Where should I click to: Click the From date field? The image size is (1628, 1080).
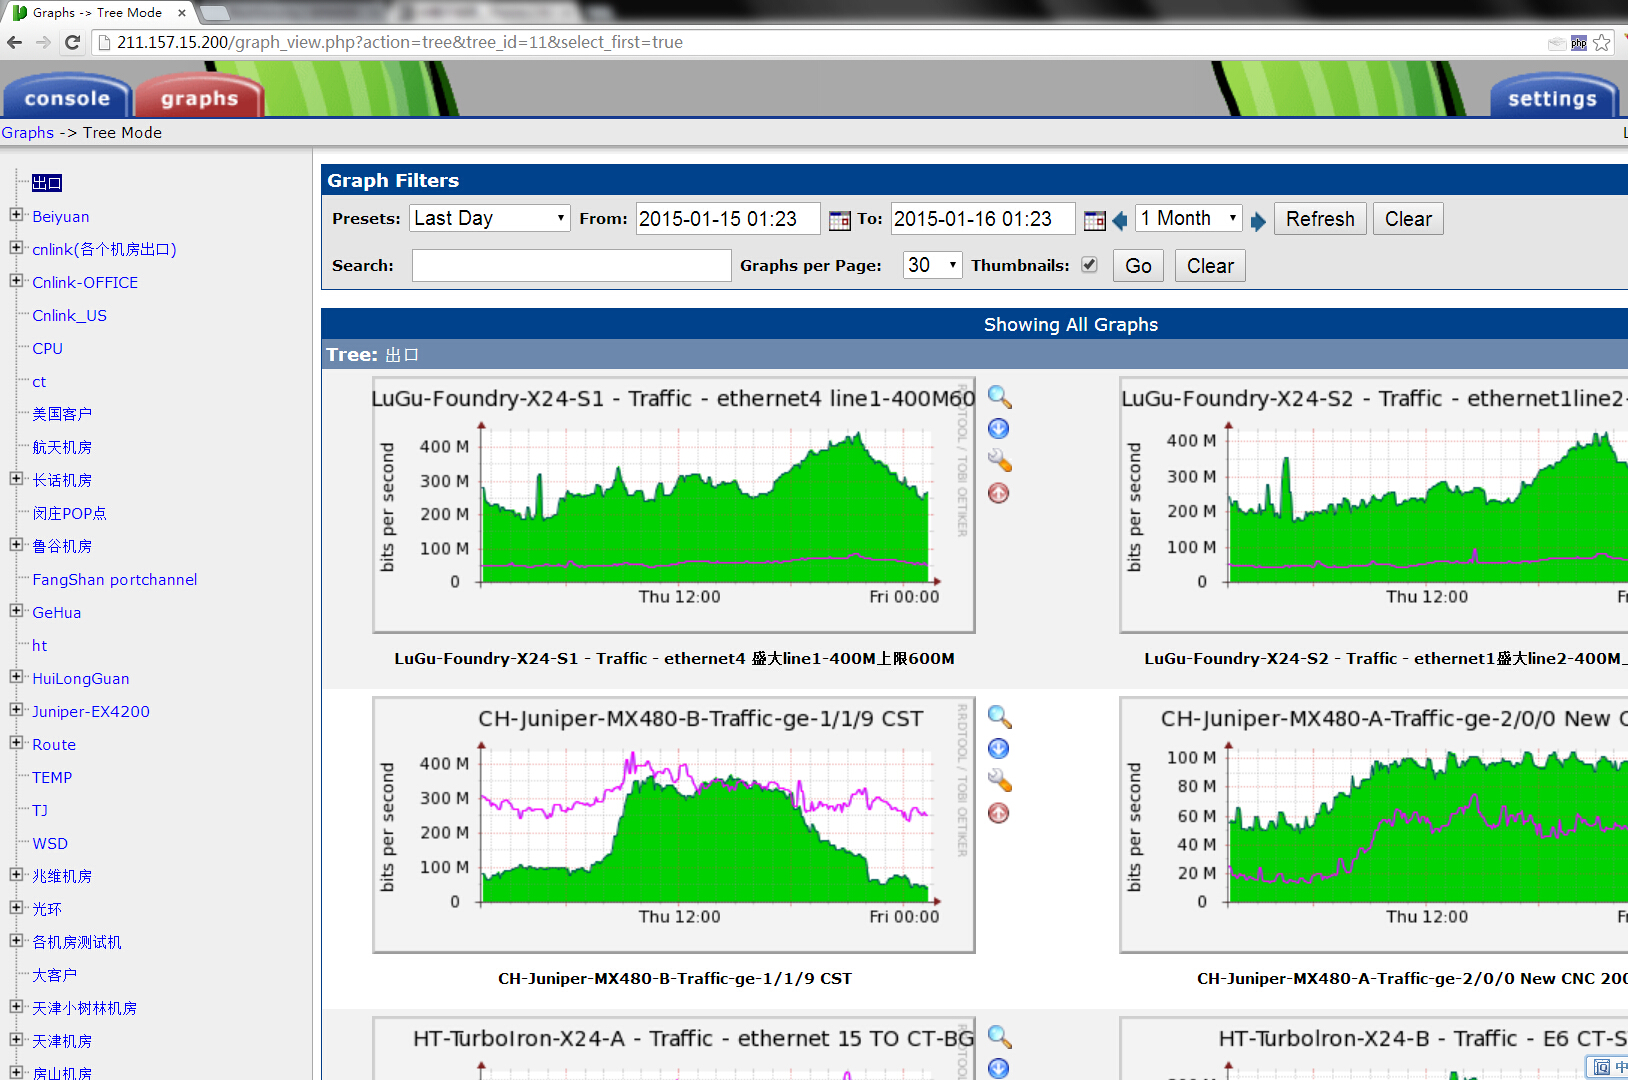[728, 219]
